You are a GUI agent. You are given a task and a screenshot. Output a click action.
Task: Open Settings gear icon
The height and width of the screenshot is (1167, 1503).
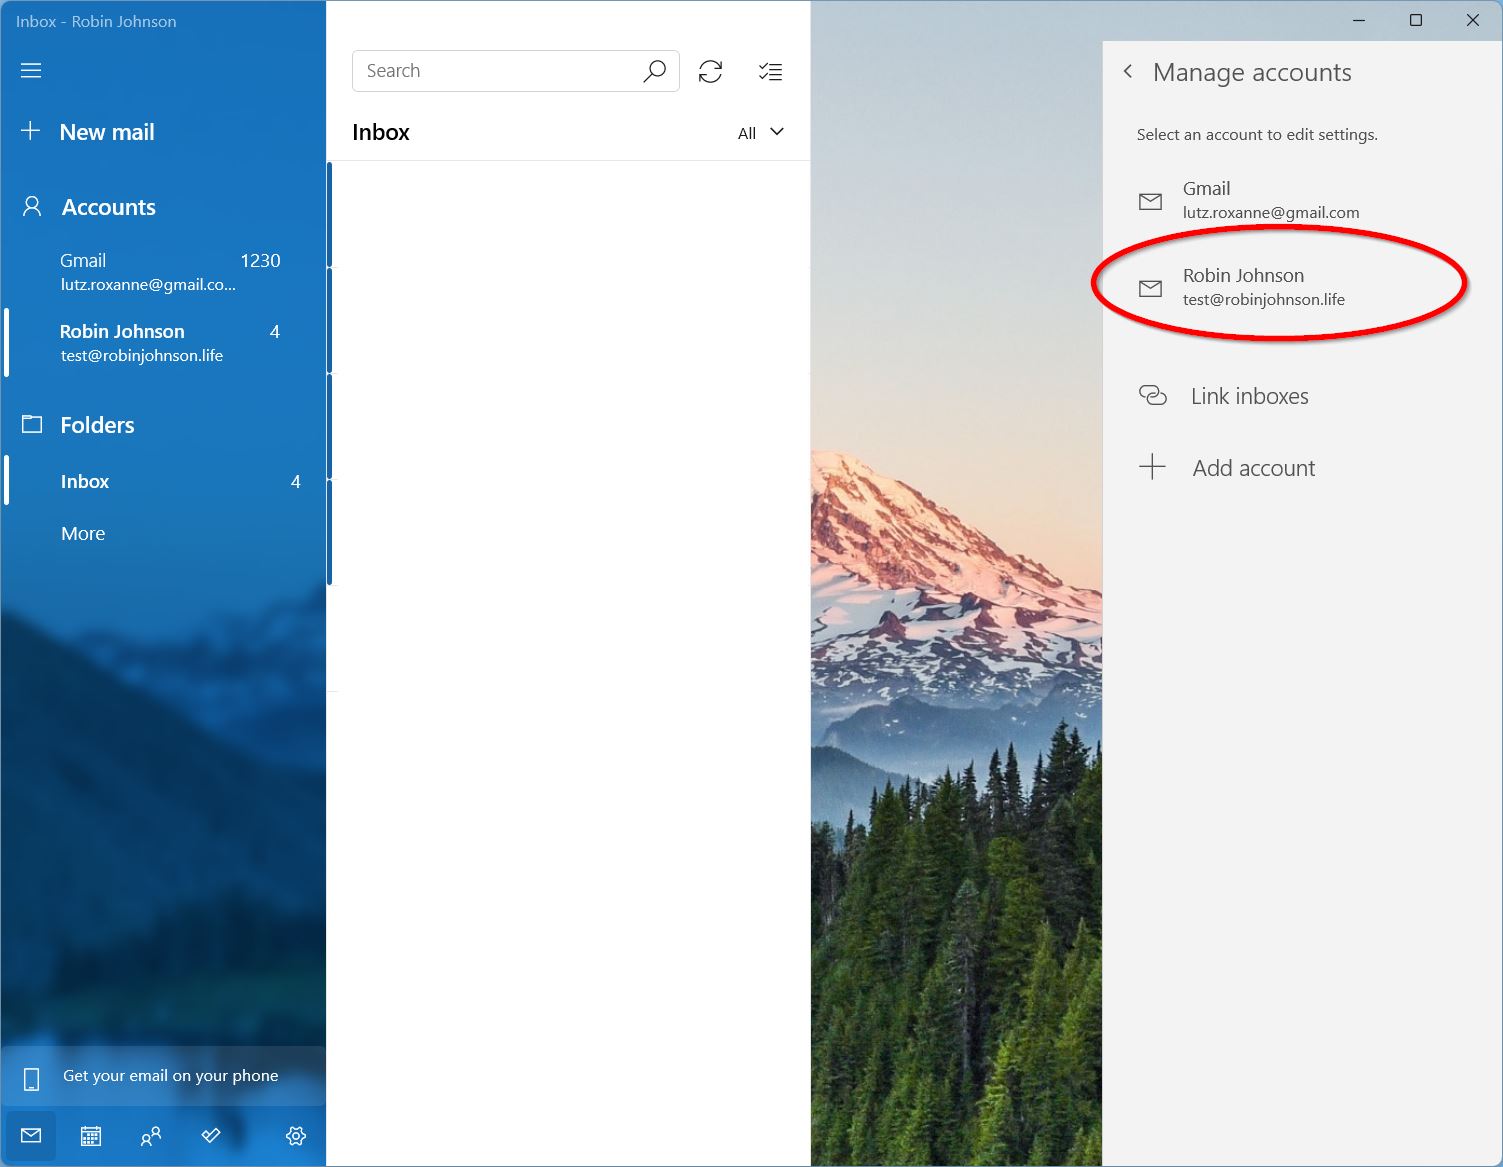[x=296, y=1136]
